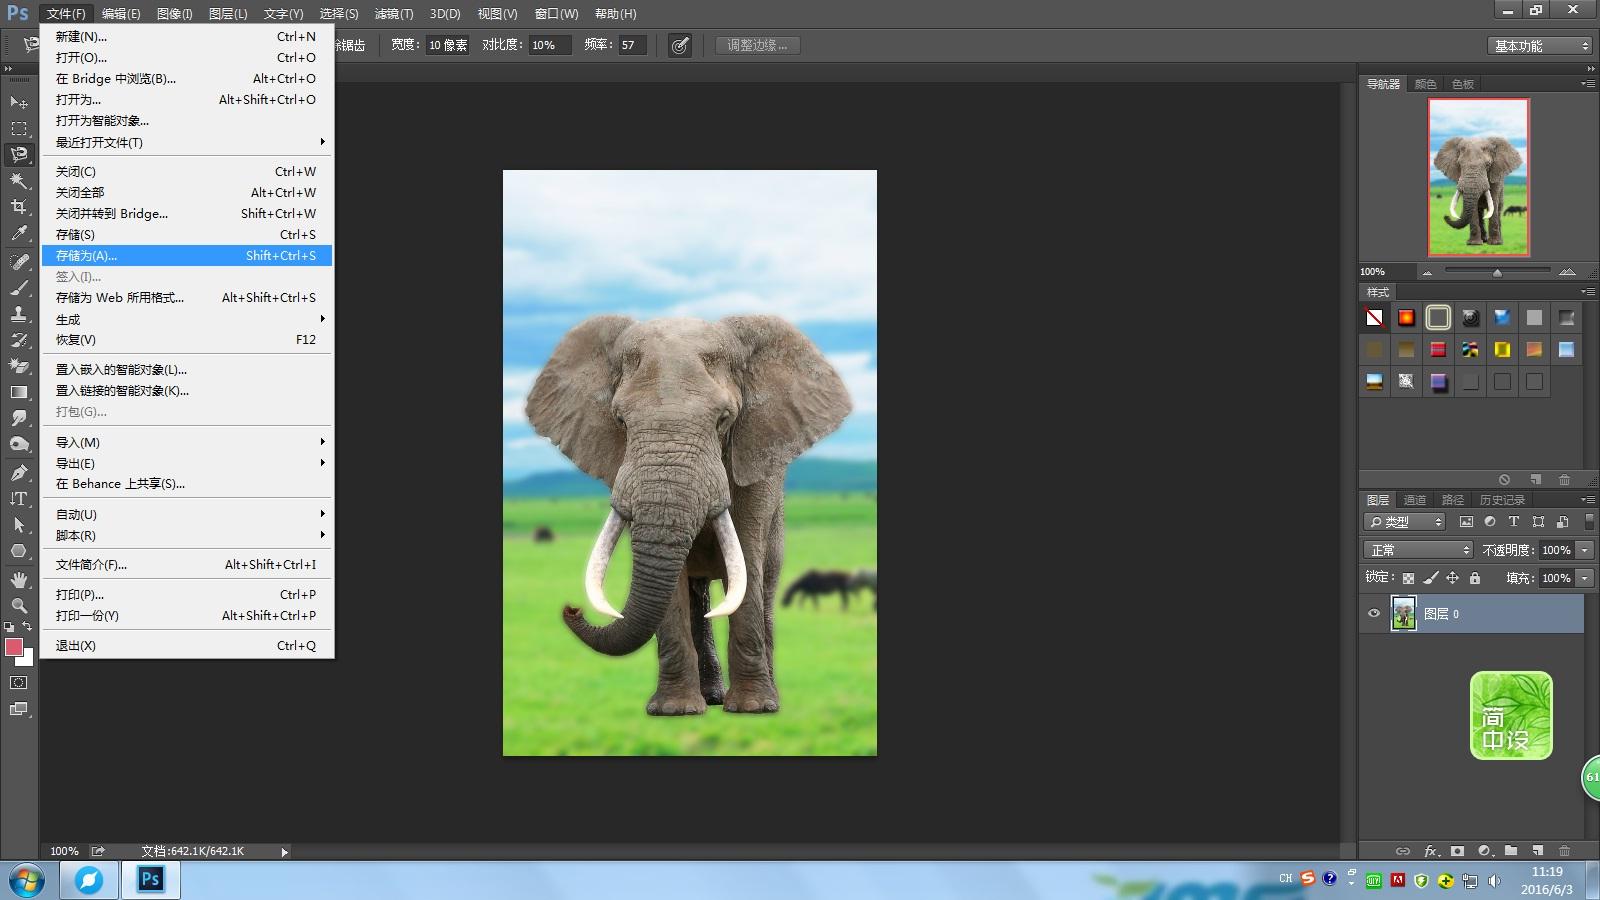Image resolution: width=1600 pixels, height=900 pixels.
Task: Open the 基本功能 workspace dropdown
Action: pyautogui.click(x=1539, y=46)
